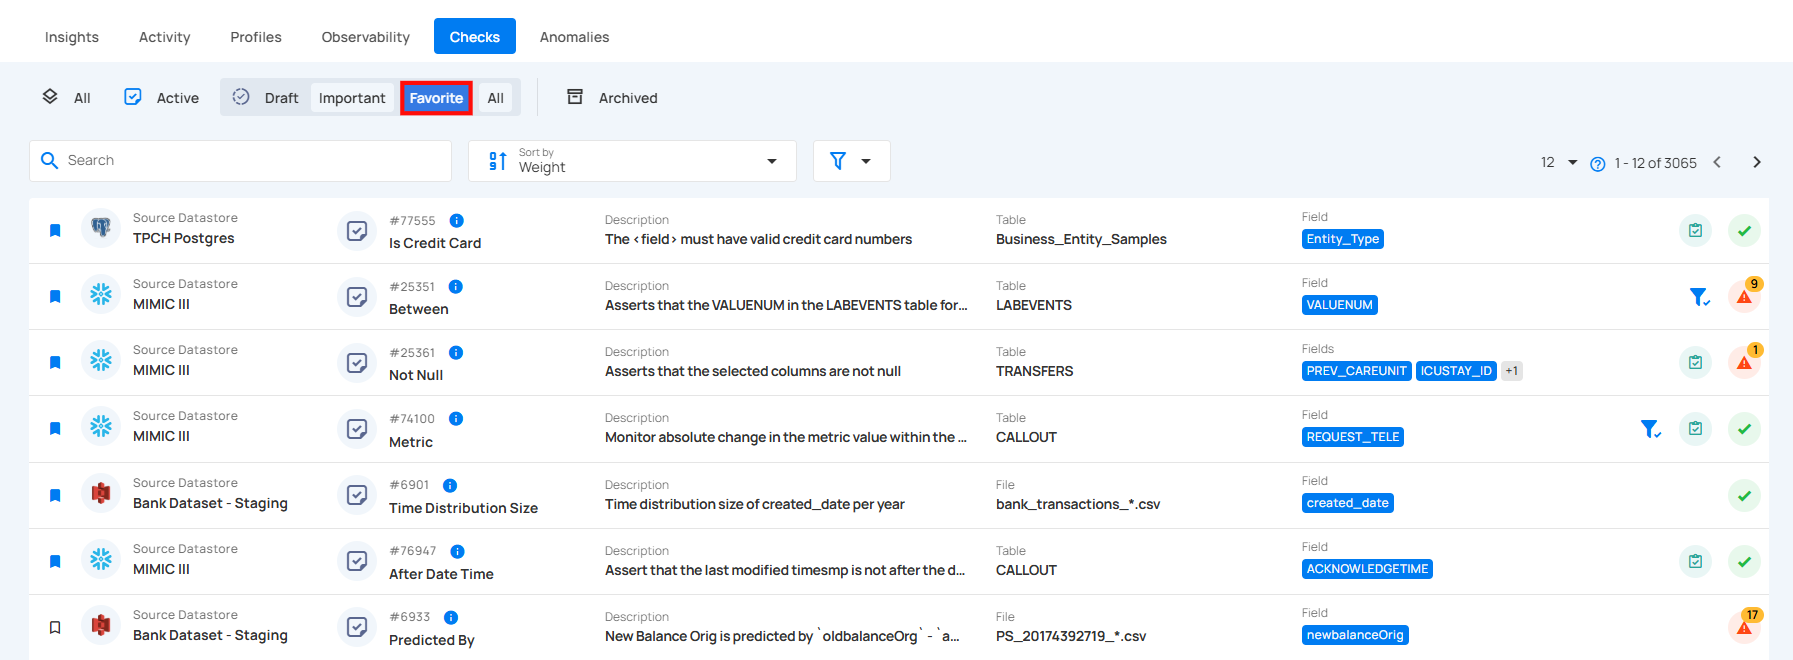Viewport: 1793px width, 660px height.
Task: Open info icon next to #6901
Action: point(450,486)
